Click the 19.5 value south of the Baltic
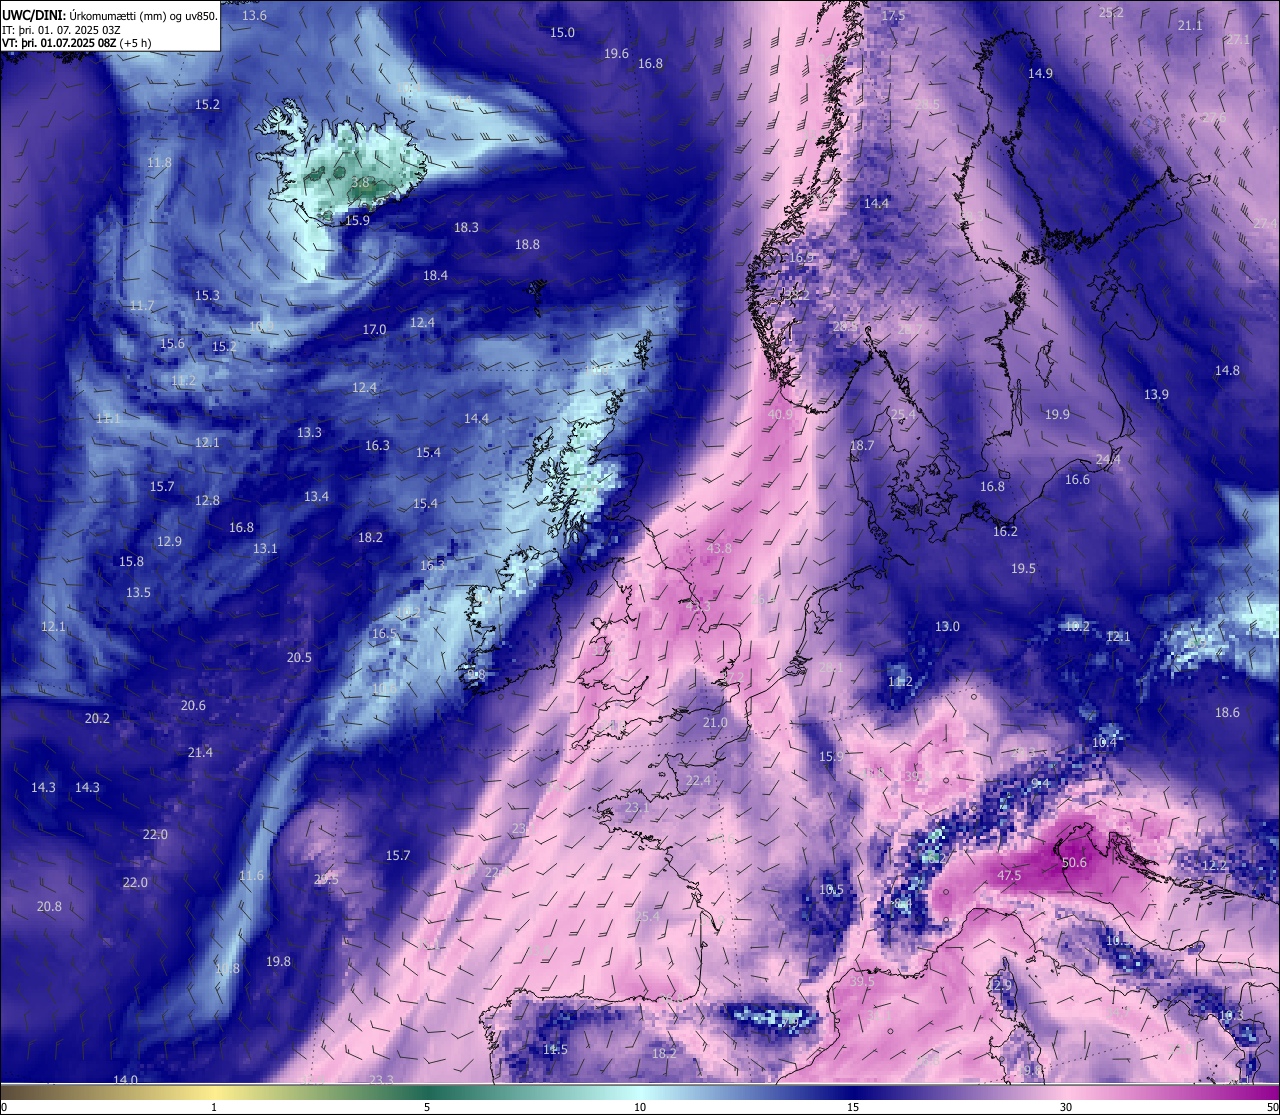Viewport: 1280px width, 1115px height. [1023, 568]
